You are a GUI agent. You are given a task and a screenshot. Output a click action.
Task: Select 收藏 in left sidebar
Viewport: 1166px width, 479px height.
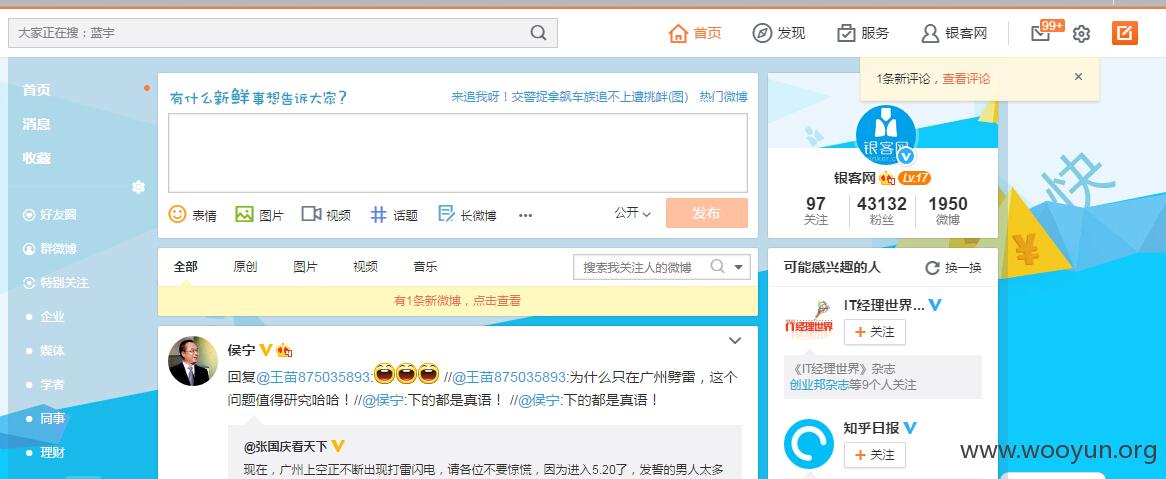click(x=36, y=158)
